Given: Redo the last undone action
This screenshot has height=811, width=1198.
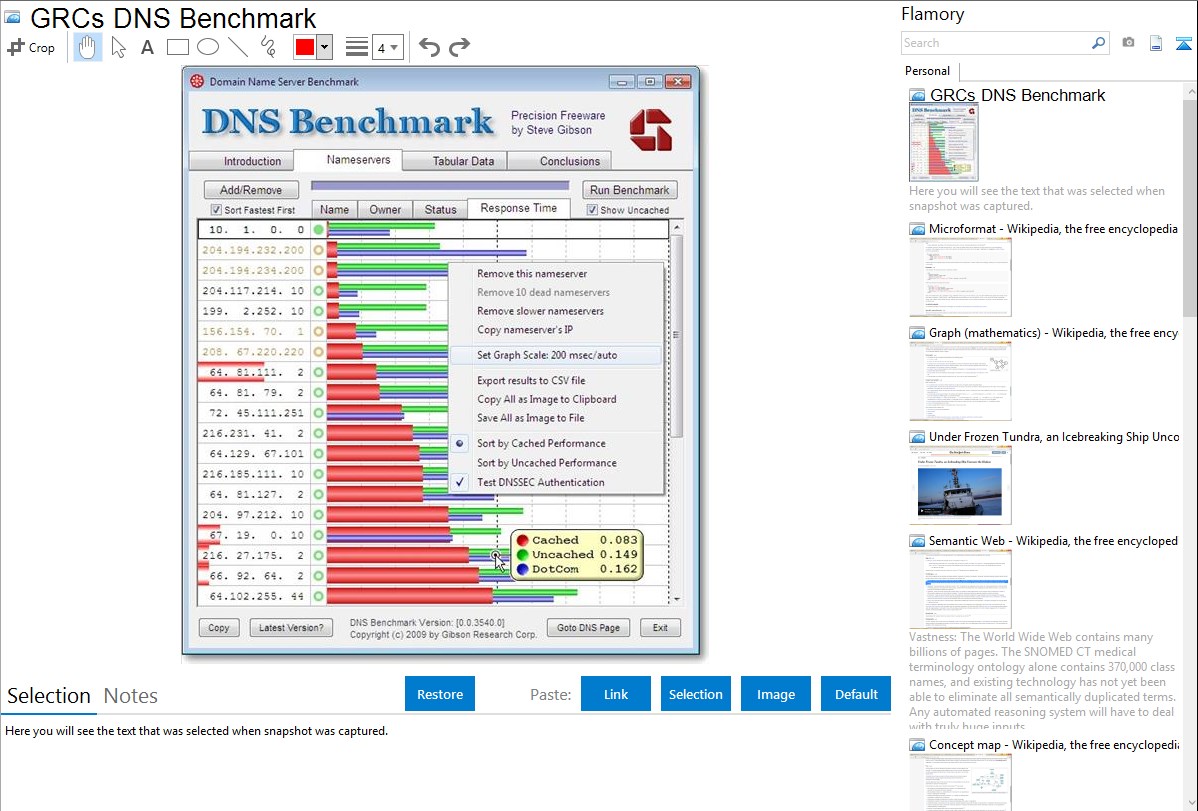Looking at the screenshot, I should (459, 47).
